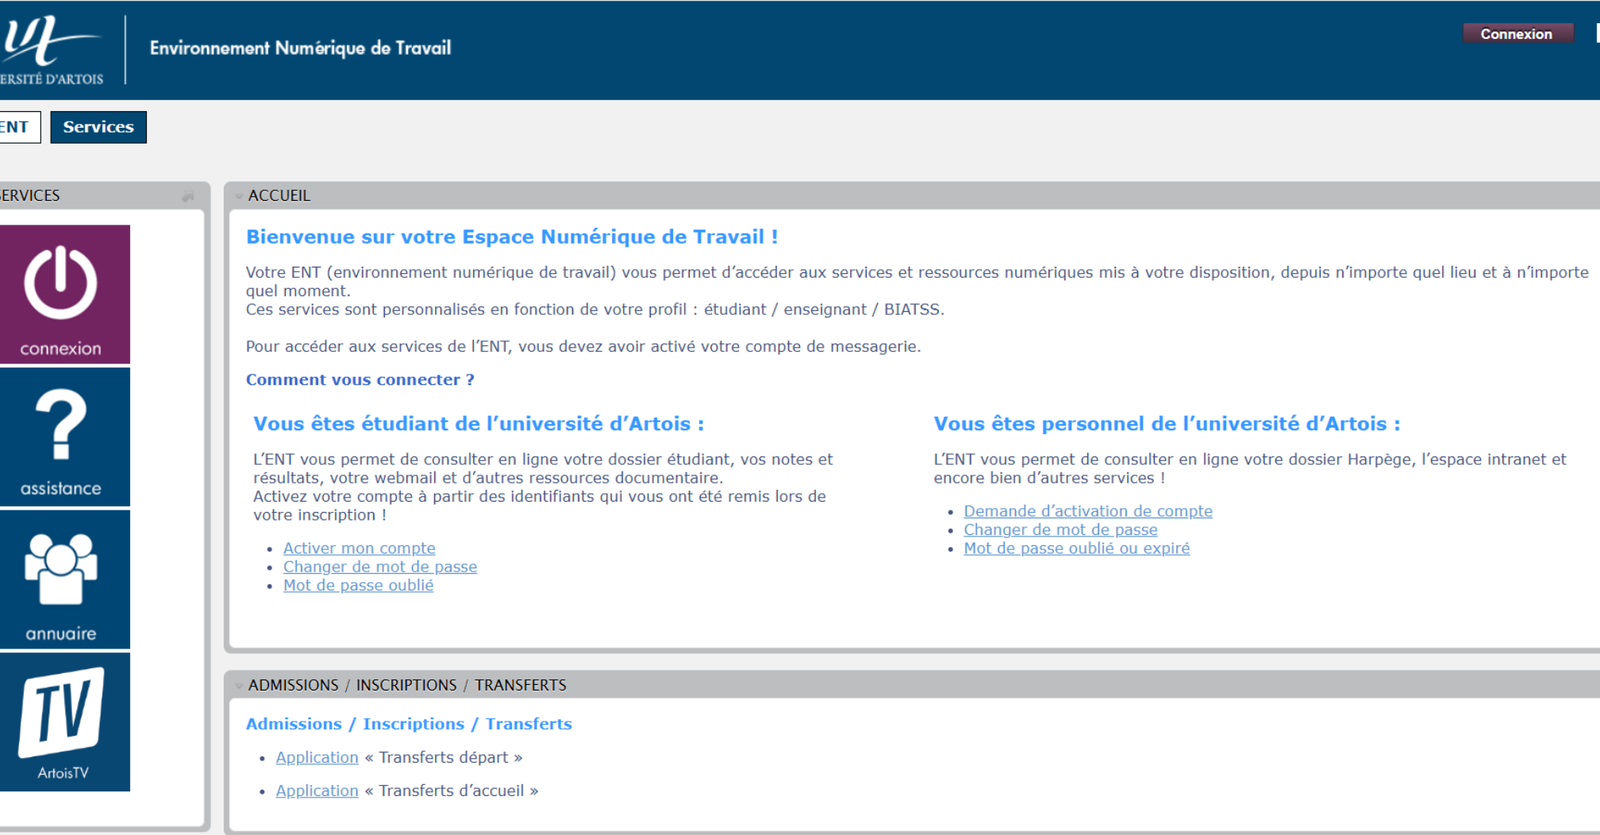Viewport: 1600px width, 835px height.
Task: Select the ENT tab
Action: click(x=15, y=127)
